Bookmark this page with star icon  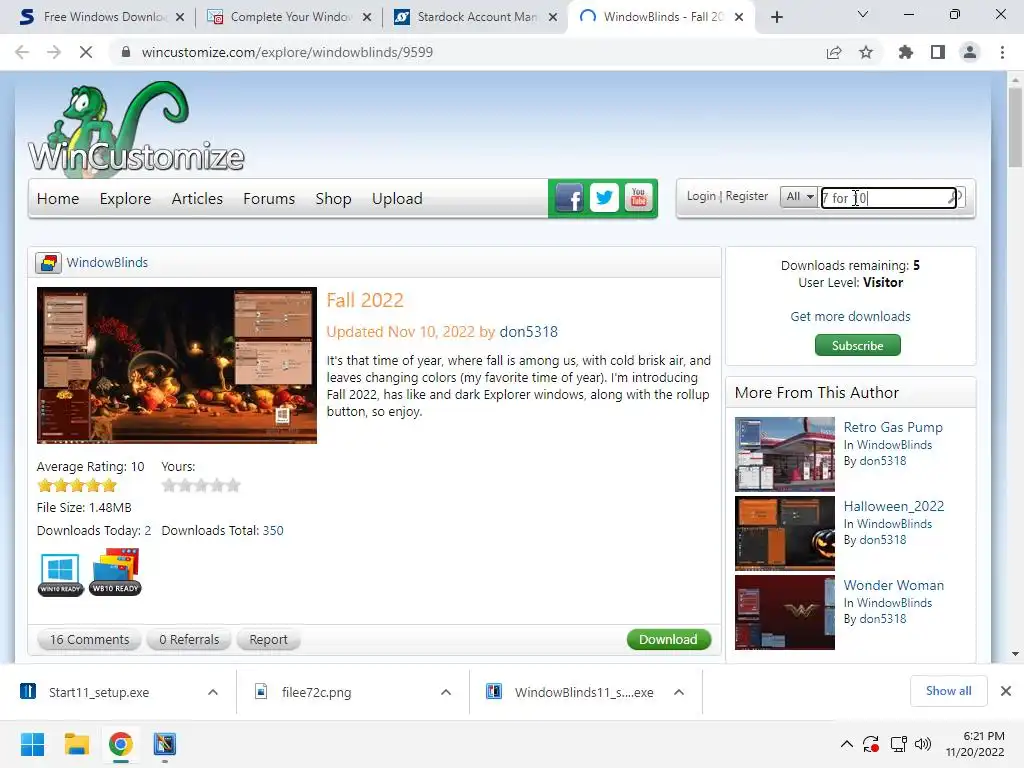click(x=866, y=52)
